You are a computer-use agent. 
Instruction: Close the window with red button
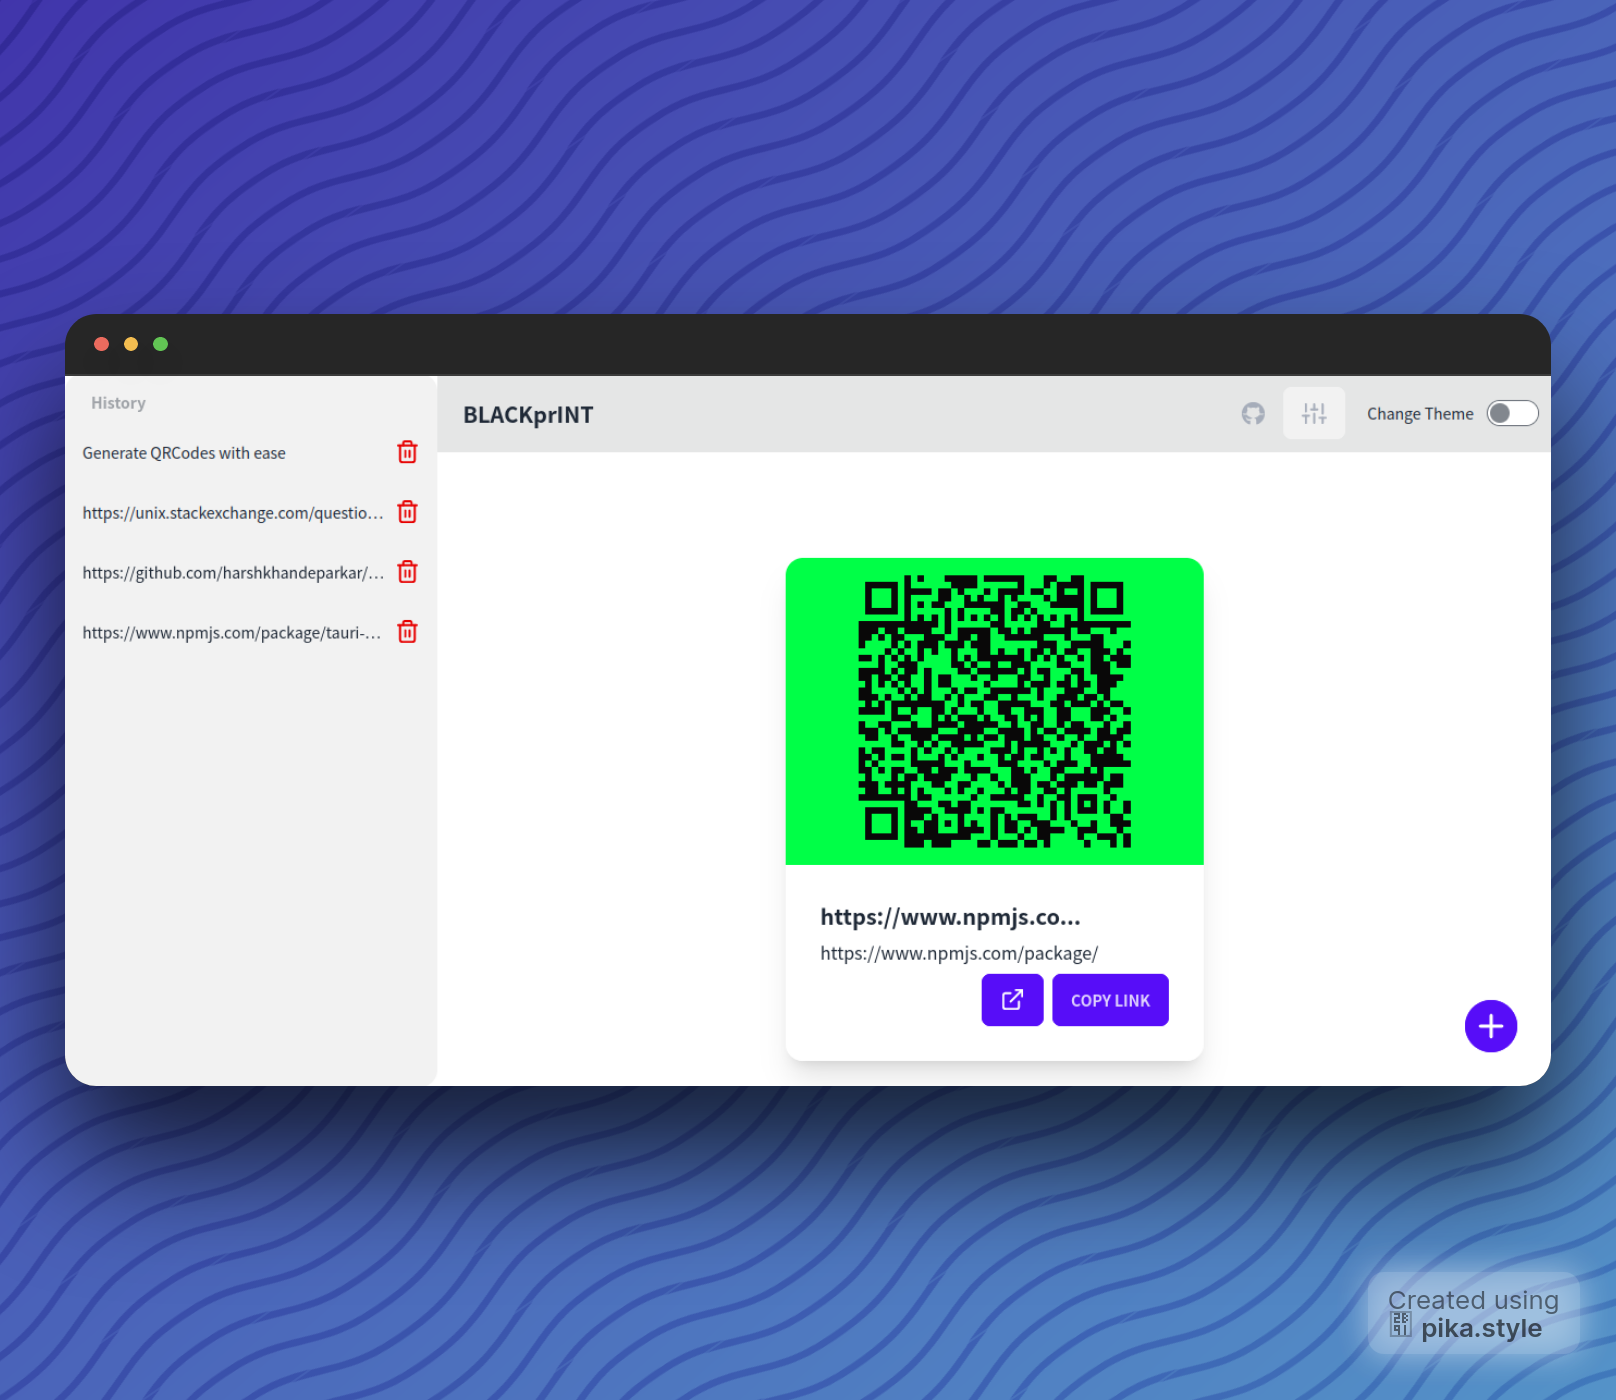(x=101, y=344)
